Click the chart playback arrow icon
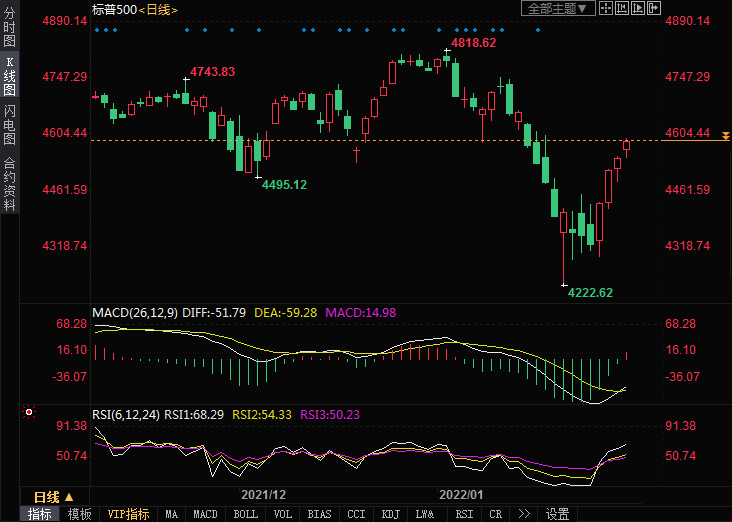Viewport: 732px width, 522px height. [639, 8]
